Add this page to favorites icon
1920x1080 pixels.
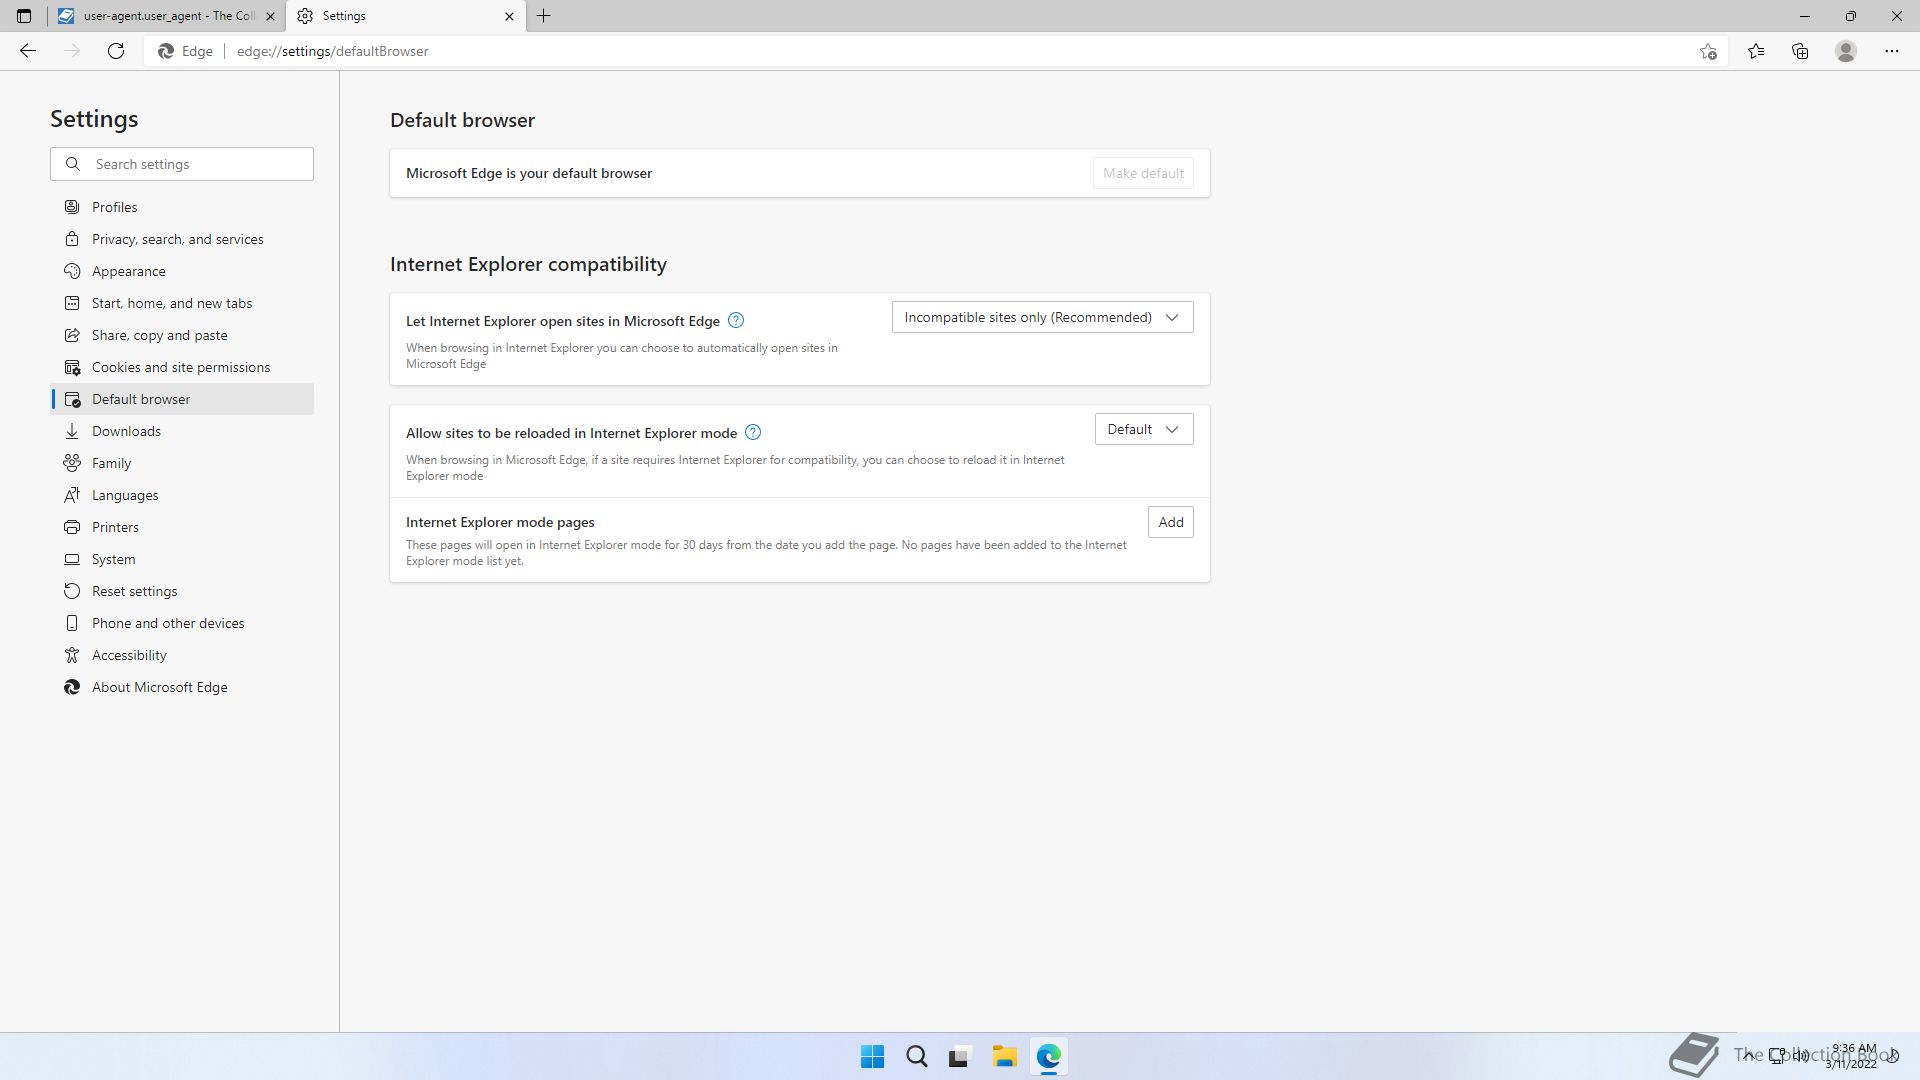[1708, 51]
